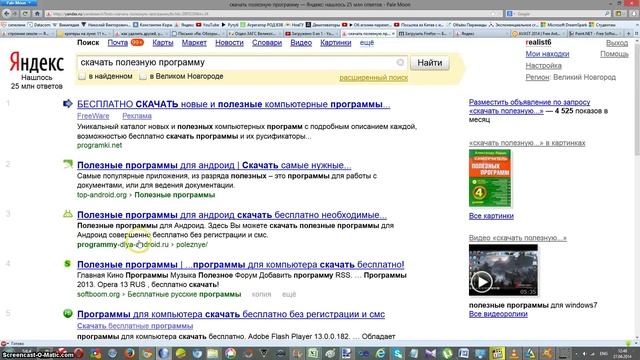Open result "Полезные программы для андроид скачать бесплатно необходимые"
This screenshot has width=640, height=360.
tap(232, 215)
